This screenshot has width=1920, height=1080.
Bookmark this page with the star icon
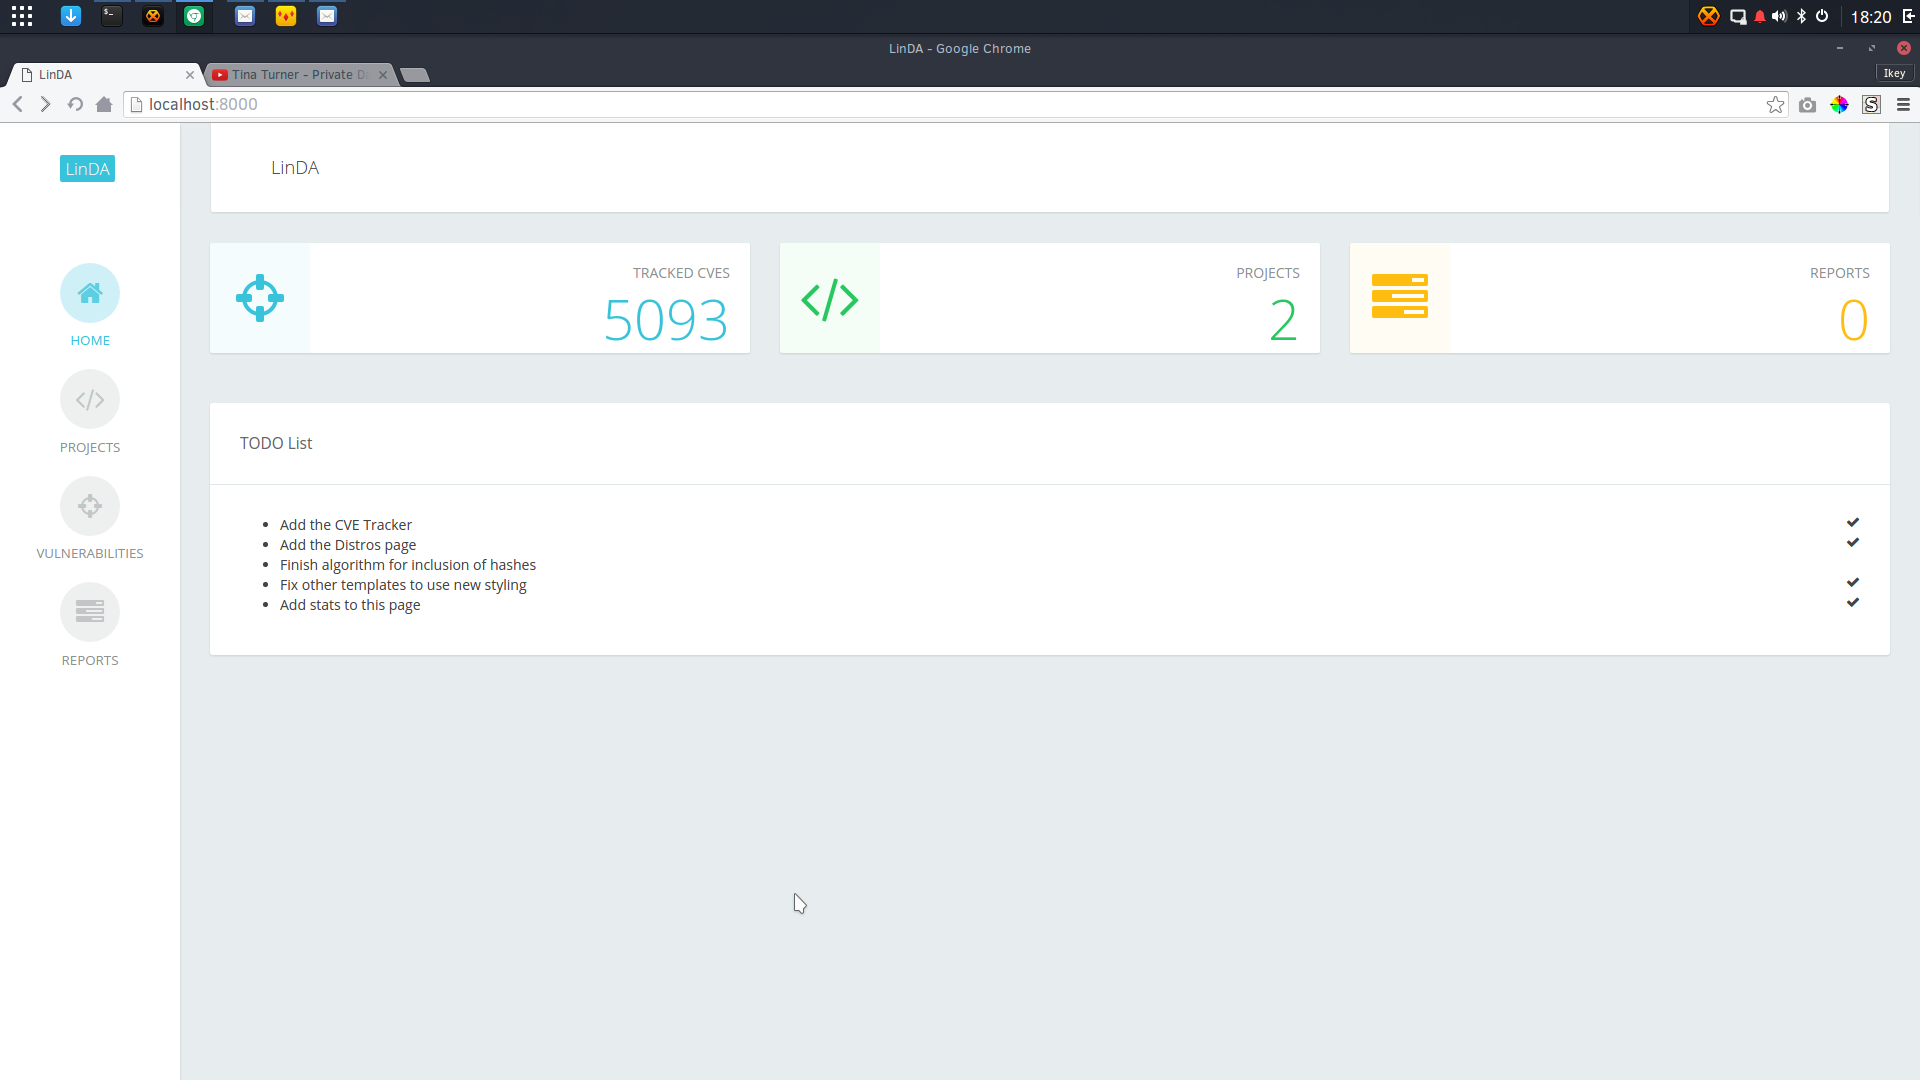click(1775, 104)
